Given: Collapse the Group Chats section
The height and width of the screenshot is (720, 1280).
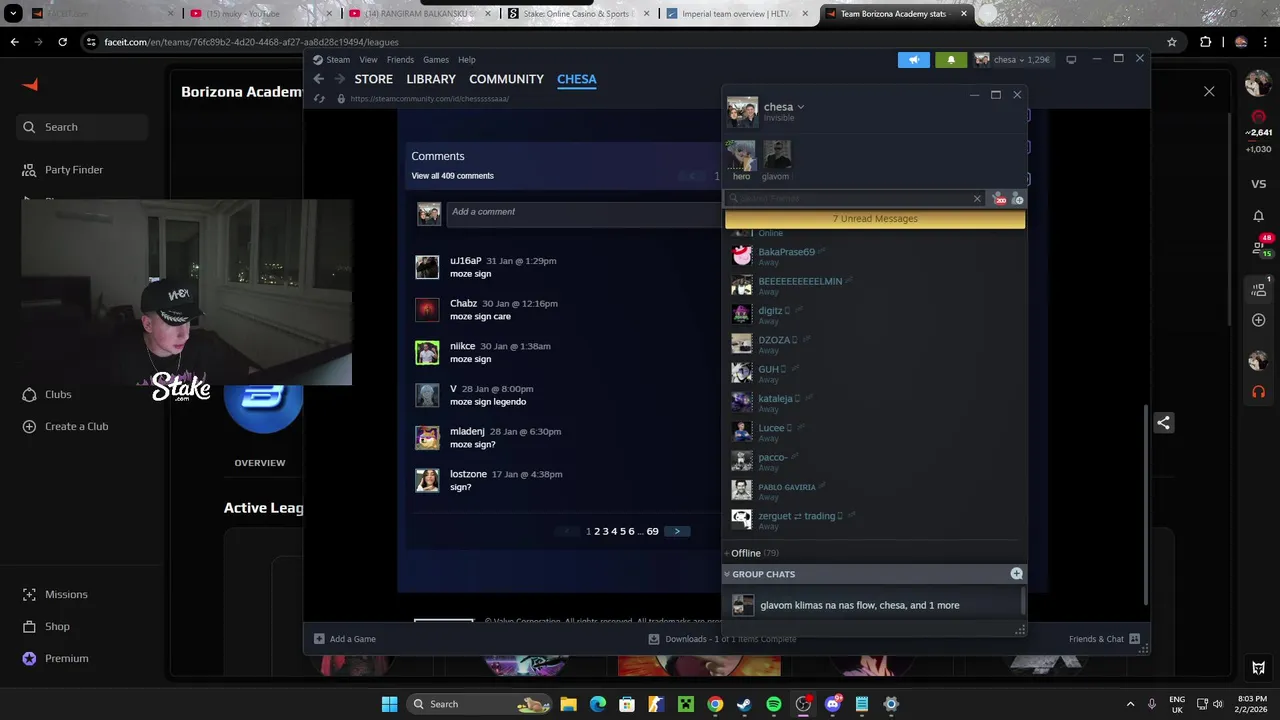Looking at the screenshot, I should tap(727, 574).
